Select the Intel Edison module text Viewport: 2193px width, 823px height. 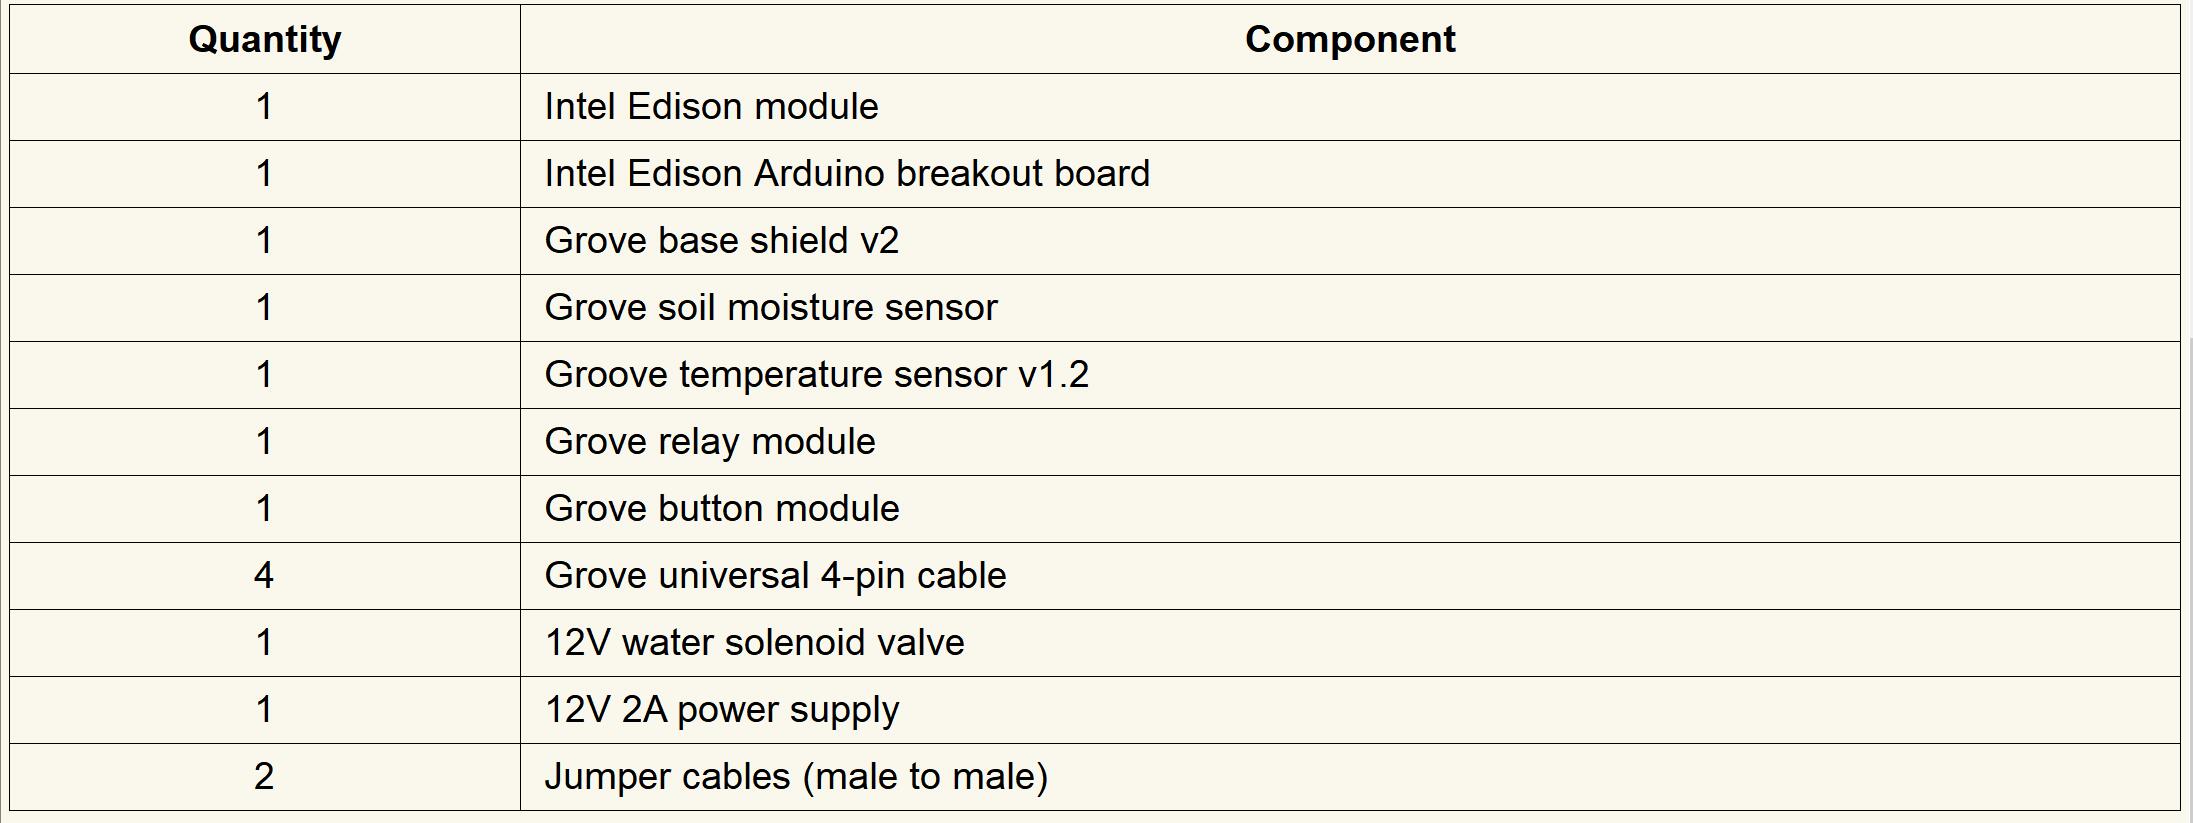point(711,106)
